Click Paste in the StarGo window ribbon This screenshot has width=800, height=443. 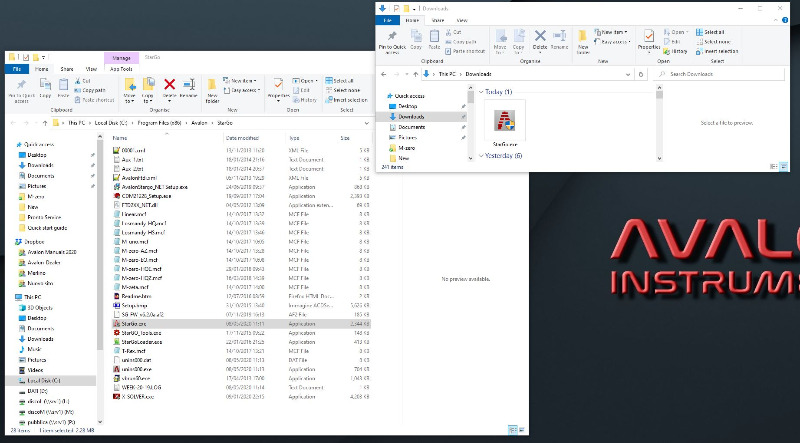[x=63, y=88]
